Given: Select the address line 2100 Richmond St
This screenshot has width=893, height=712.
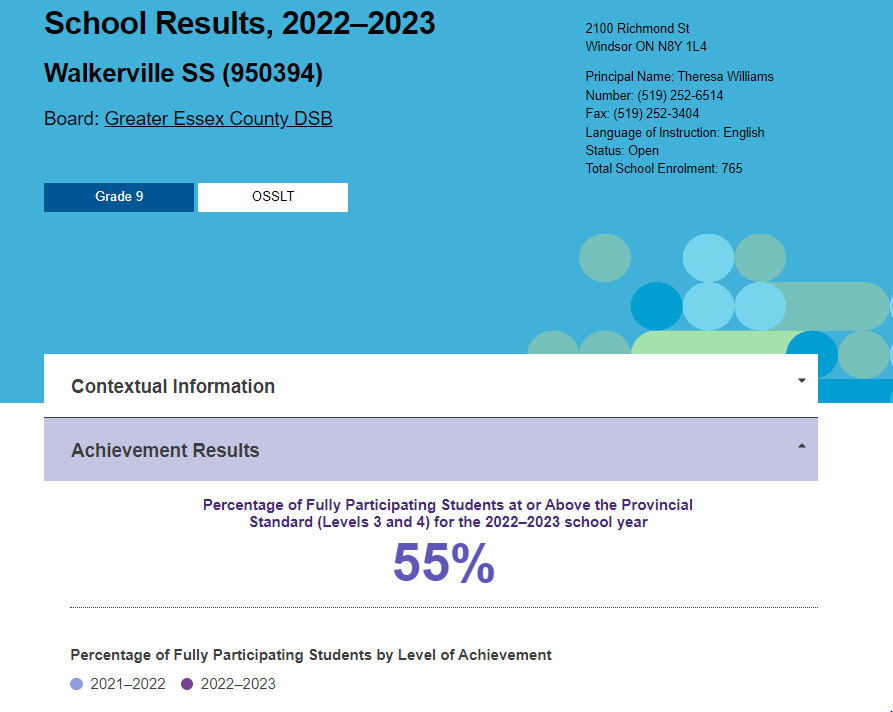Looking at the screenshot, I should [x=637, y=28].
